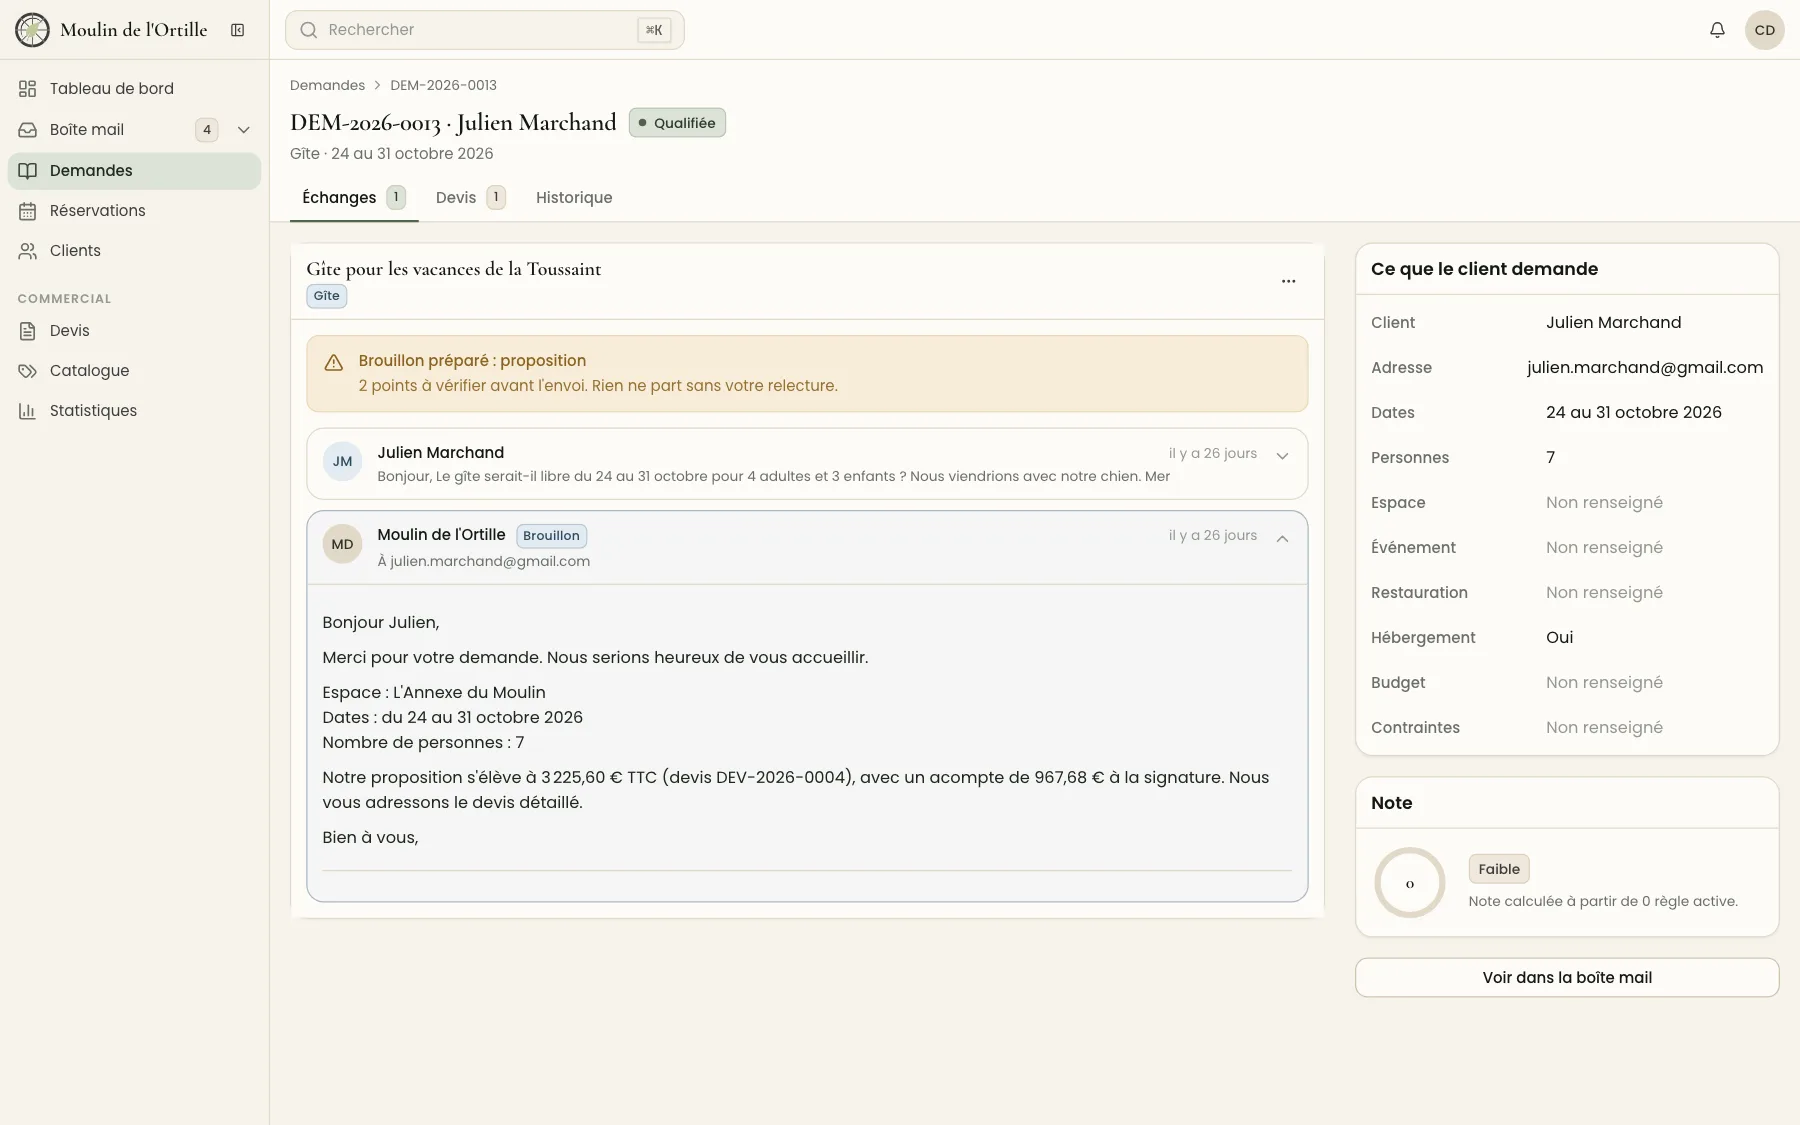This screenshot has width=1800, height=1125.
Task: Click the Boîte mail inbox icon
Action: tap(28, 130)
